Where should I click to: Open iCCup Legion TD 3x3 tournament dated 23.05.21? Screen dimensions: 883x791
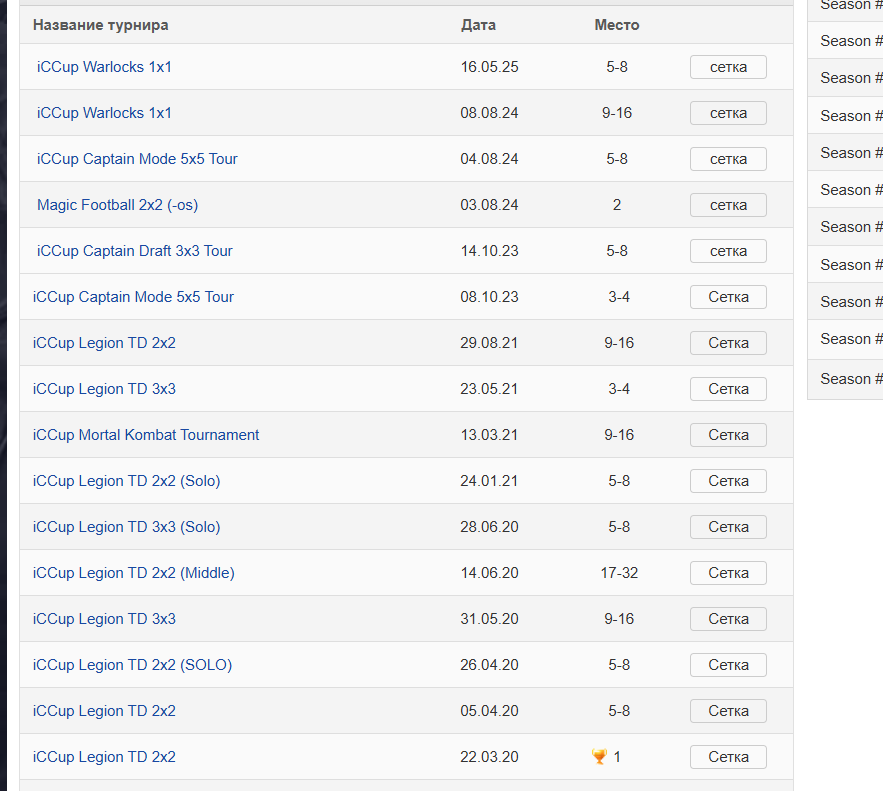(x=104, y=389)
